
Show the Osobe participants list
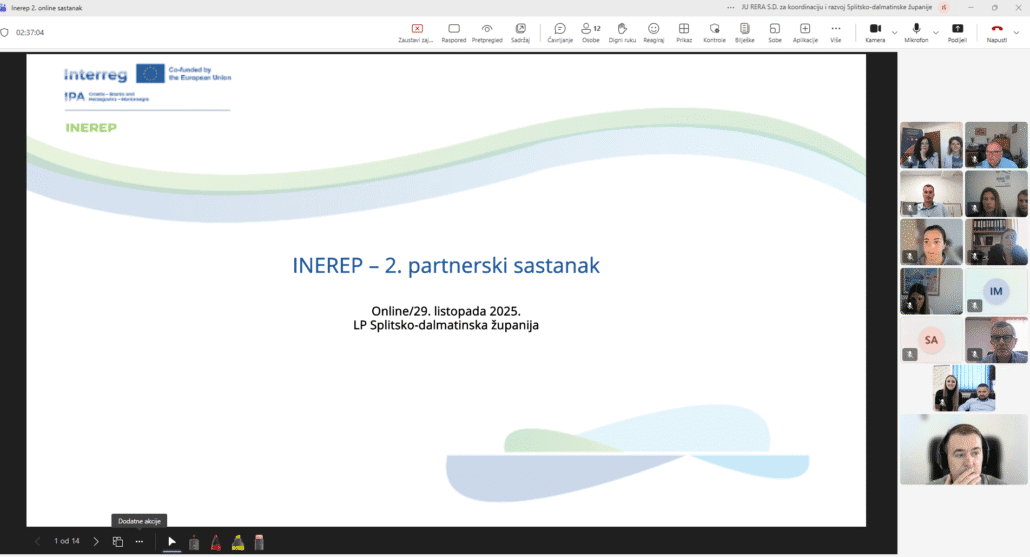(x=590, y=32)
